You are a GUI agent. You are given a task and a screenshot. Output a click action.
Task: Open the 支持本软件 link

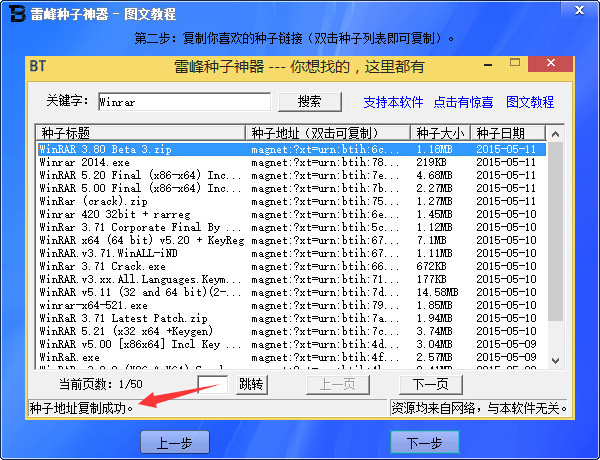pyautogui.click(x=393, y=102)
